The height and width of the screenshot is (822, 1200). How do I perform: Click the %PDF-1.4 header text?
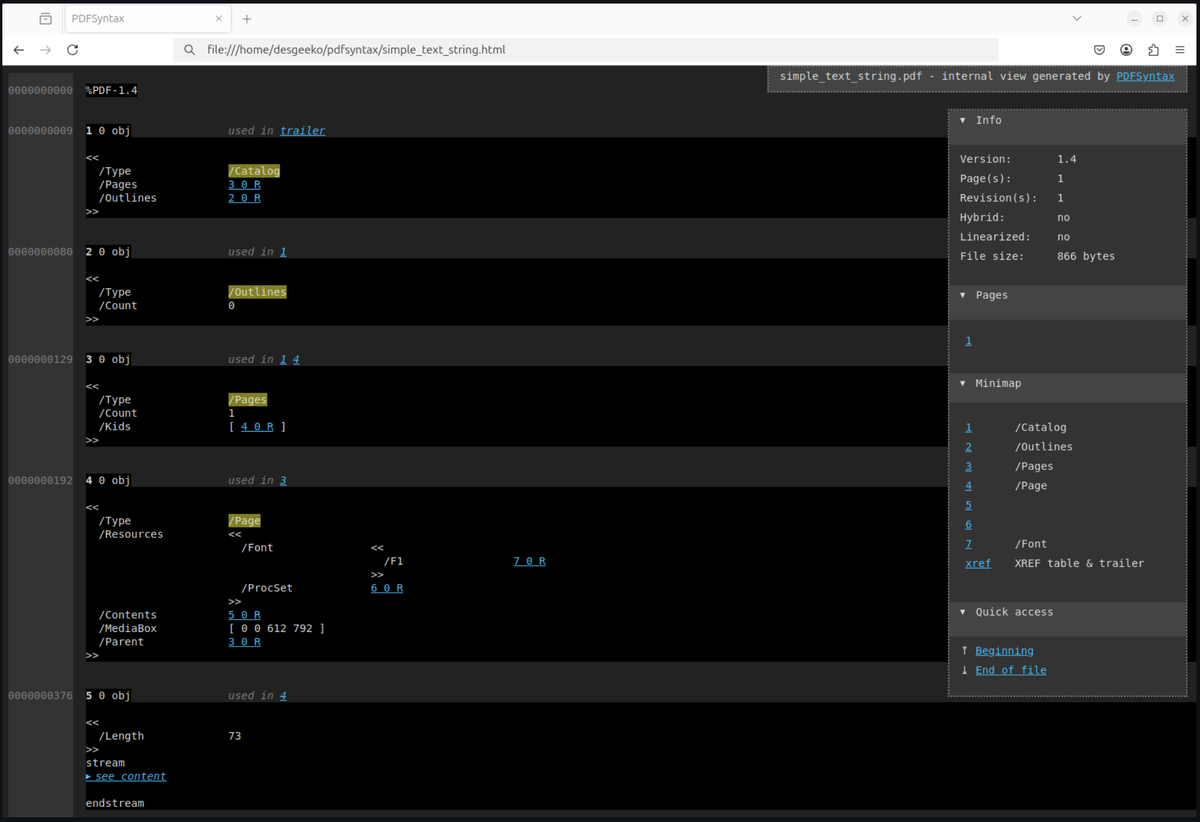coord(112,90)
